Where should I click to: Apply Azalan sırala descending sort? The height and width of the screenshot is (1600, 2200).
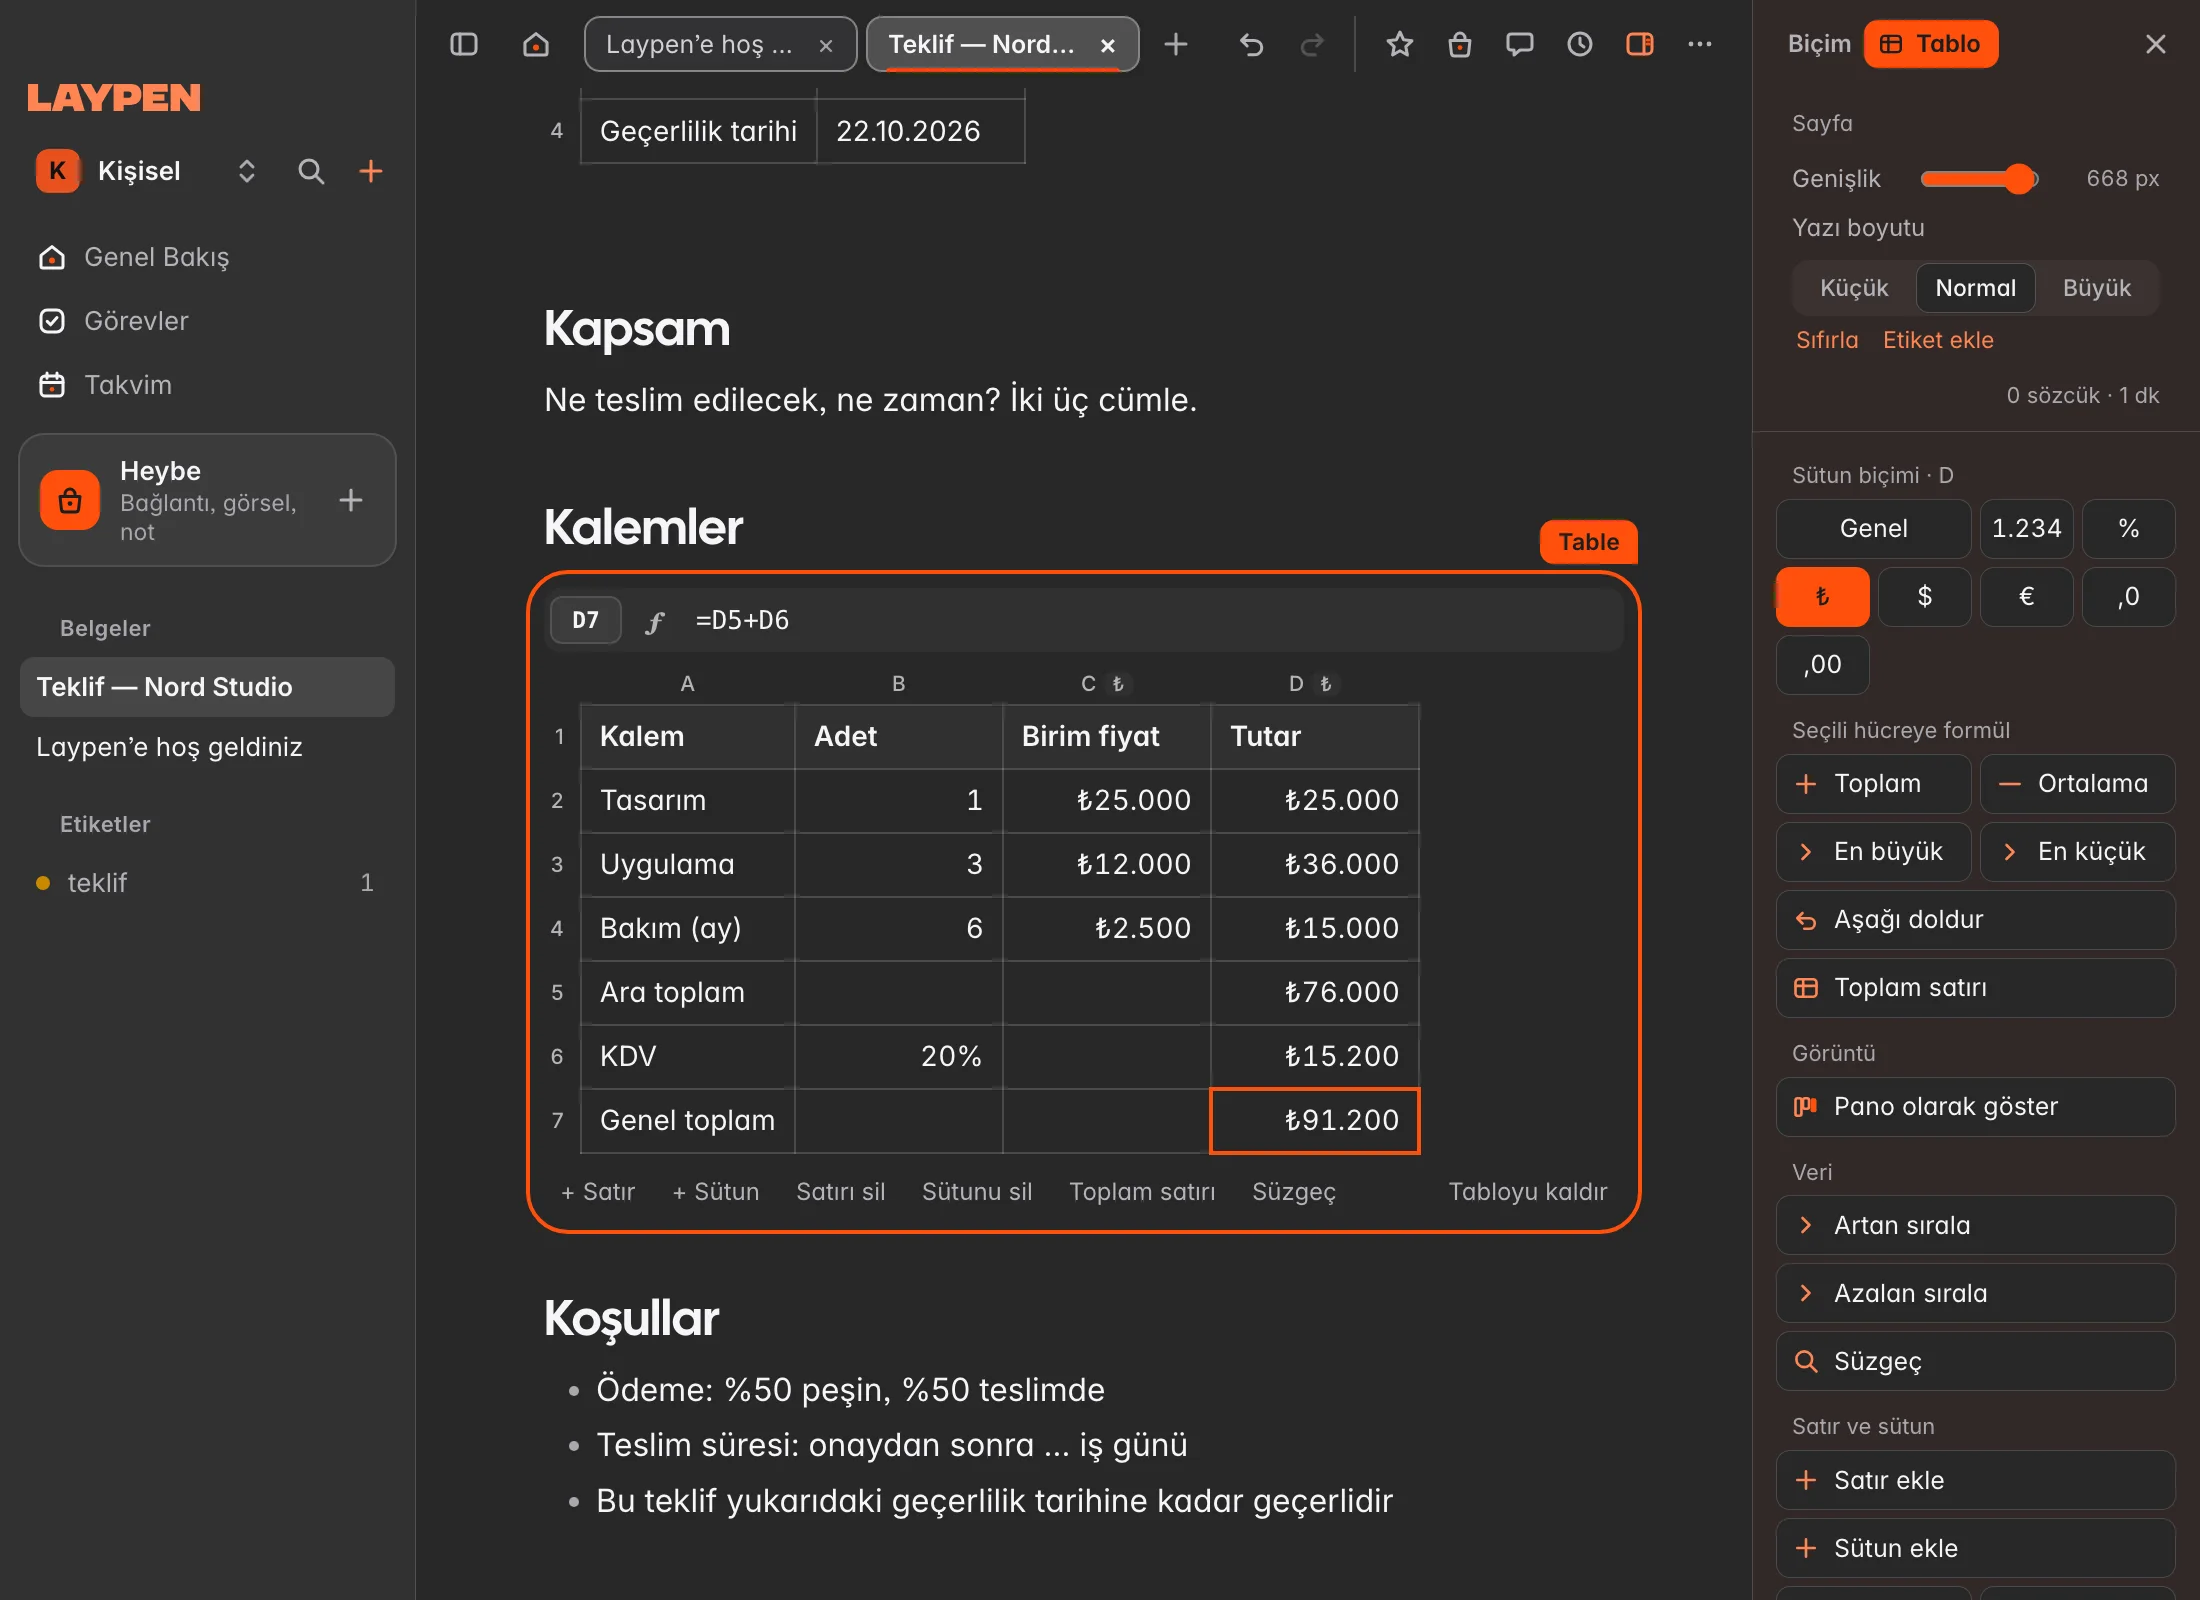pyautogui.click(x=1975, y=1293)
